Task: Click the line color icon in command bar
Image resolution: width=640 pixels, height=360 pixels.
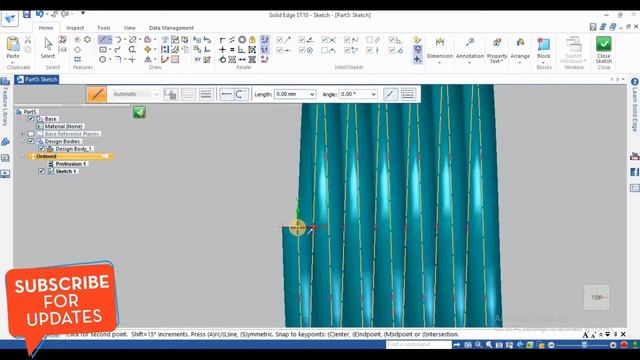Action: pyautogui.click(x=170, y=94)
